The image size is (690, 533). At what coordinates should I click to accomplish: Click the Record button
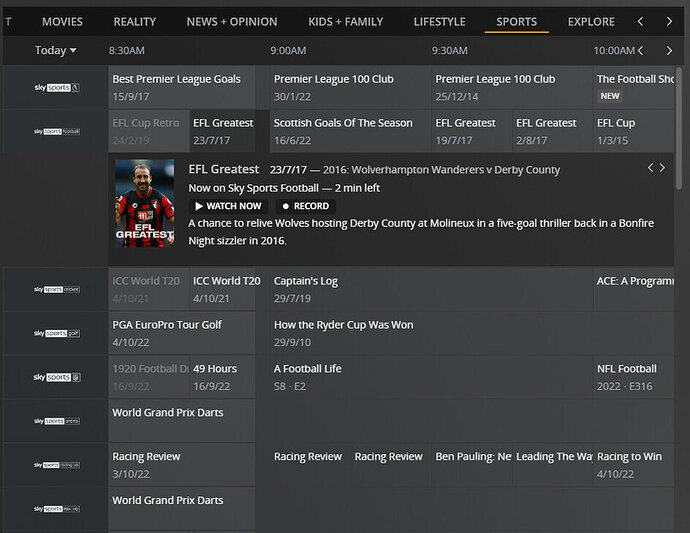click(305, 206)
